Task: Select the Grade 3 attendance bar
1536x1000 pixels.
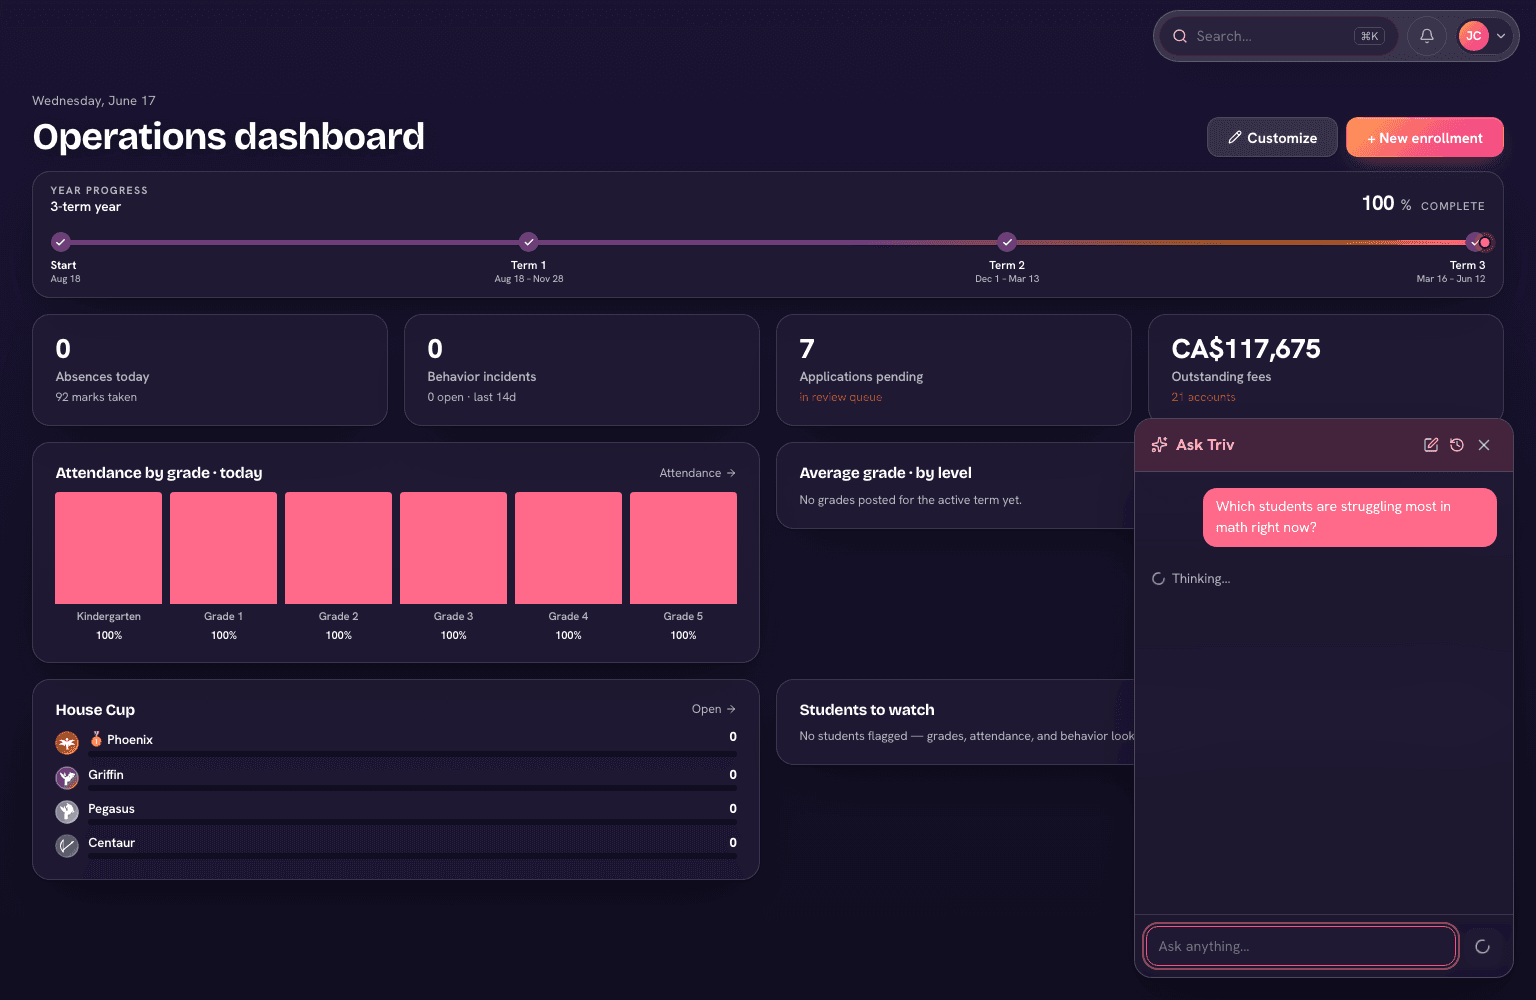Action: [454, 548]
